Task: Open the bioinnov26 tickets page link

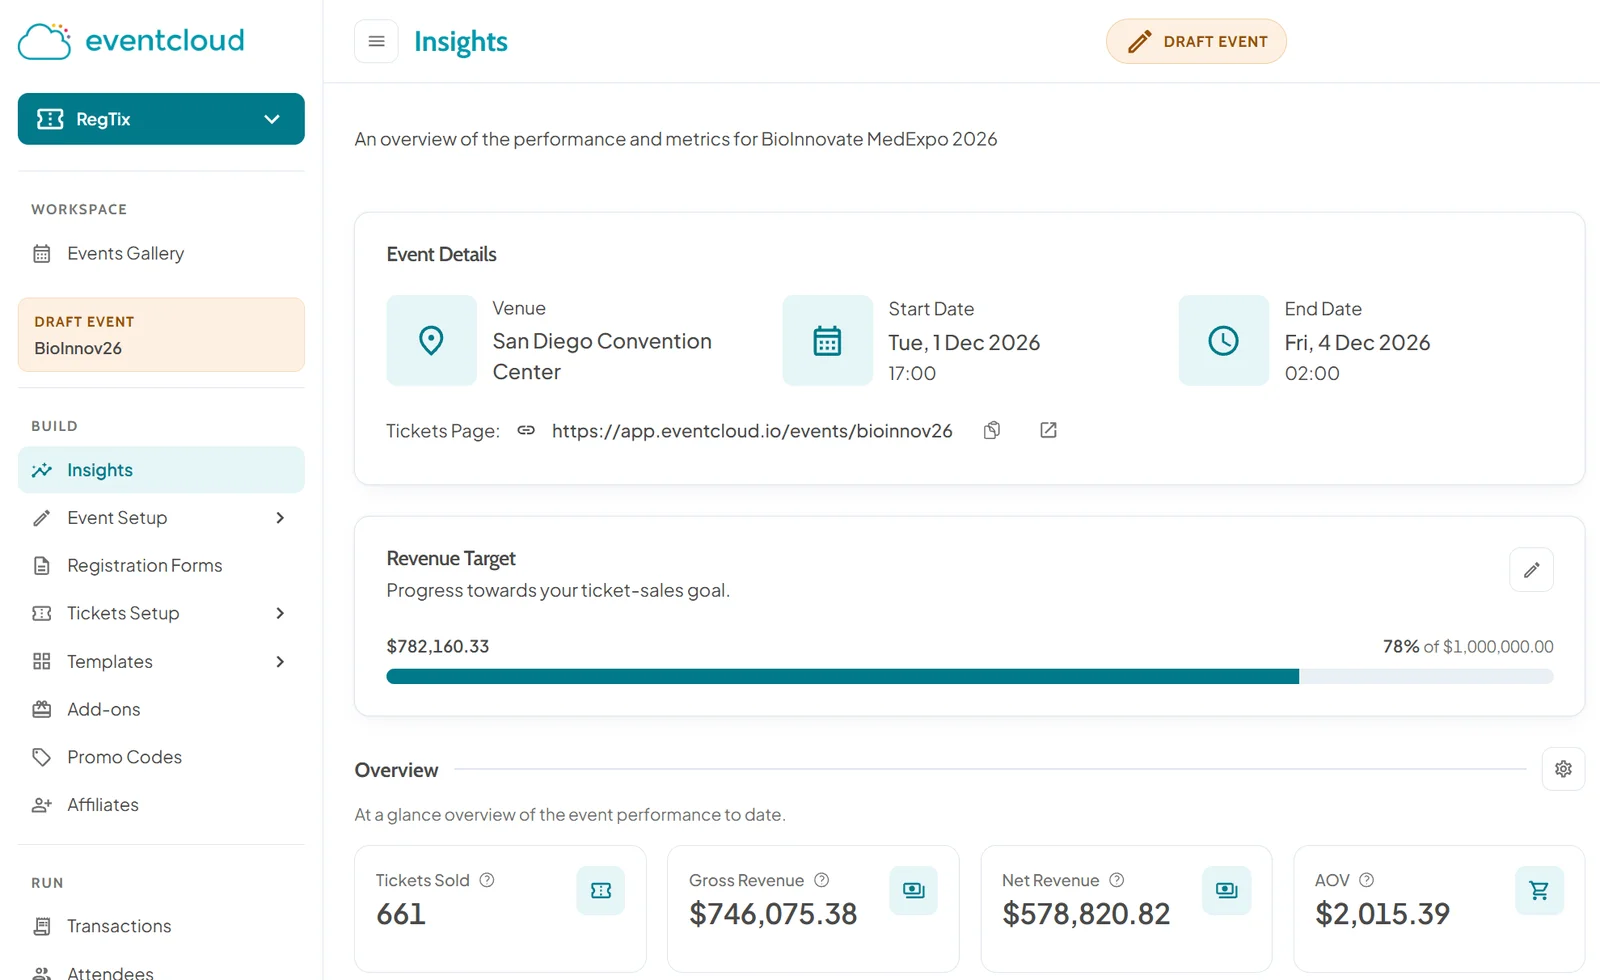Action: [752, 430]
